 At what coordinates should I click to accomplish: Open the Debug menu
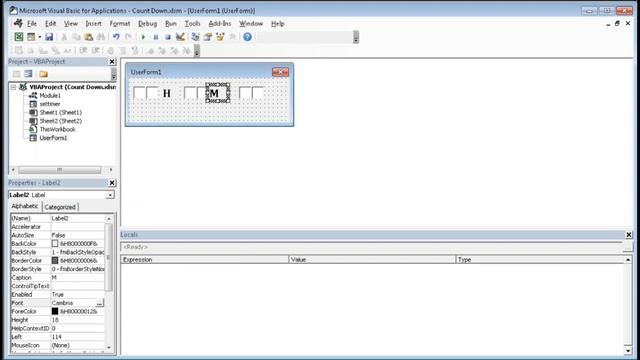click(x=147, y=24)
